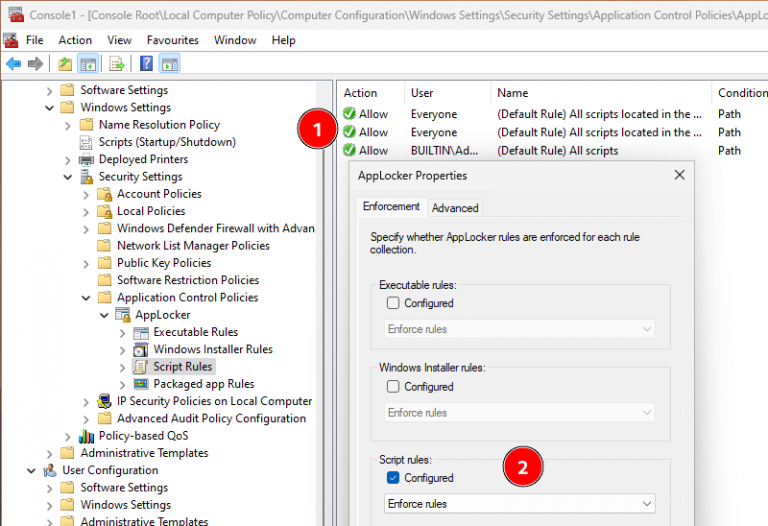This screenshot has height=526, width=768.
Task: Open the Windows Installer rules Enforce rules dropdown
Action: (520, 412)
